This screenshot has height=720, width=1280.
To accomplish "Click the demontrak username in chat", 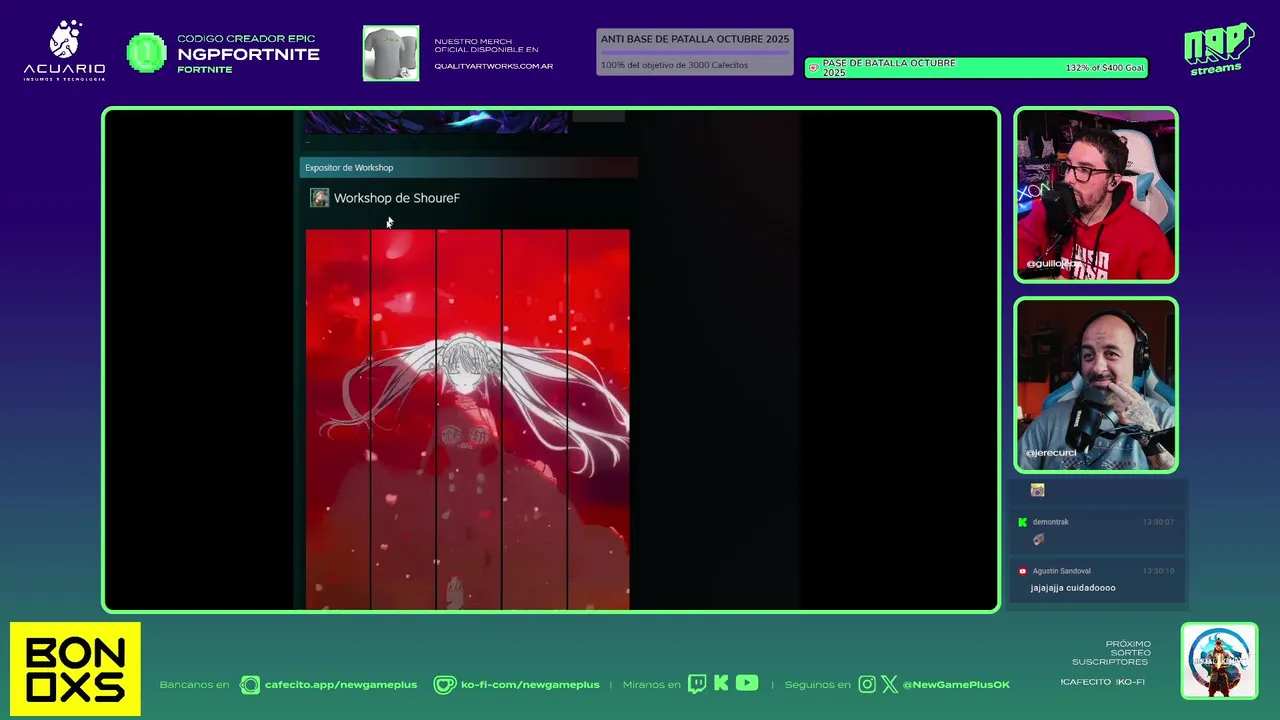I will pyautogui.click(x=1051, y=522).
